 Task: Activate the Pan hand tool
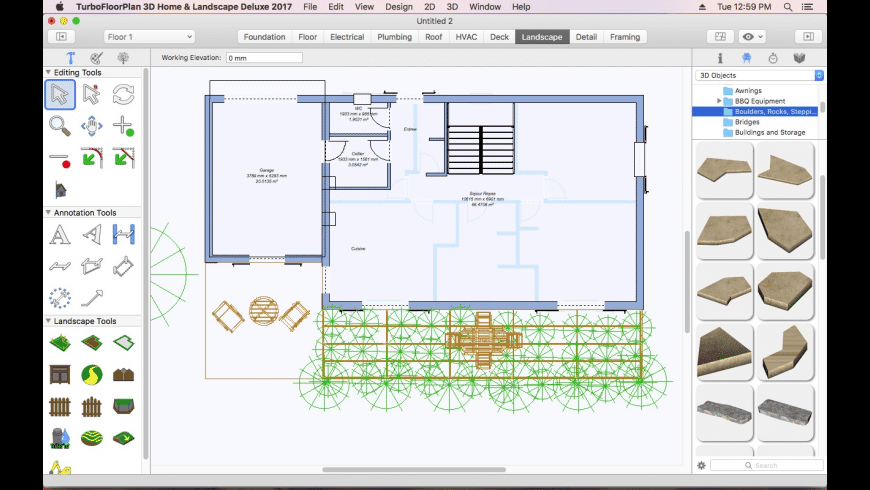point(91,126)
